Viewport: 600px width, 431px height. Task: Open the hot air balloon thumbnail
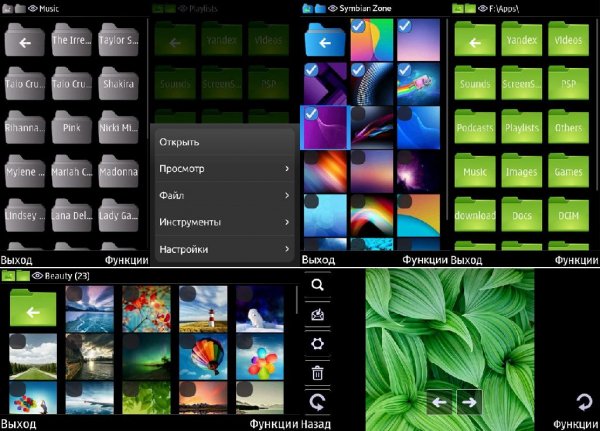coord(203,356)
